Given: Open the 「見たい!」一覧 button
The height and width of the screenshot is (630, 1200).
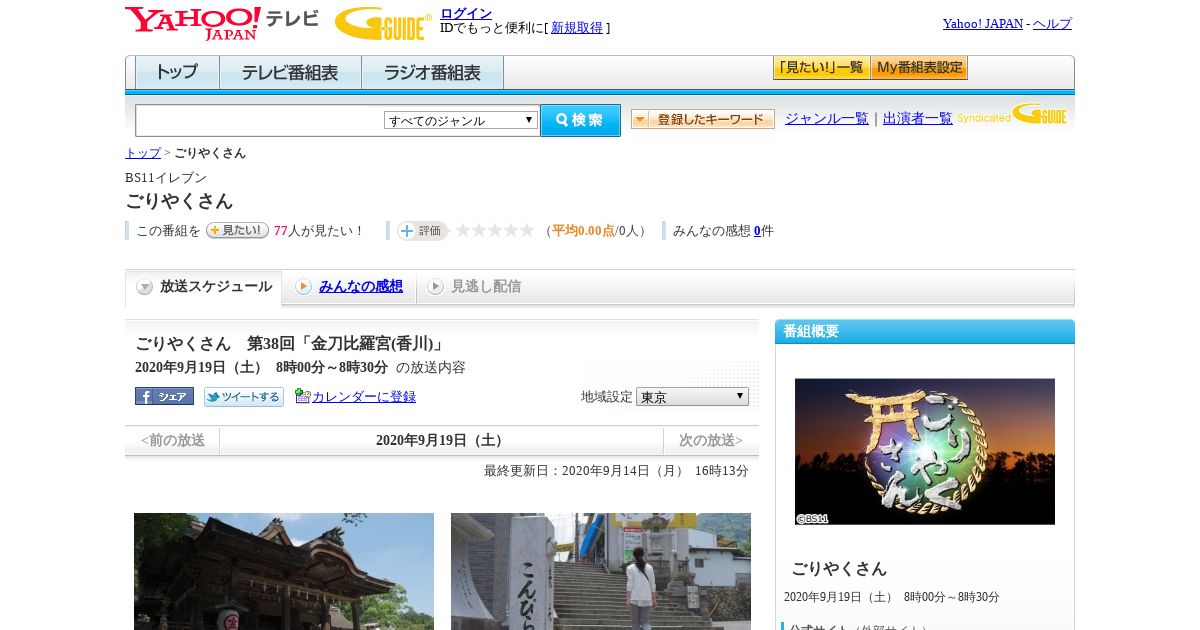Looking at the screenshot, I should 821,68.
